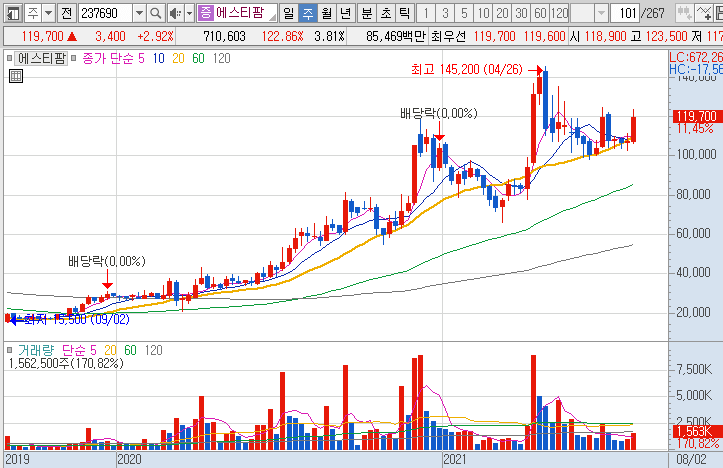Click the candlestick compare chart icon
The height and width of the screenshot is (468, 723).
click(x=684, y=13)
